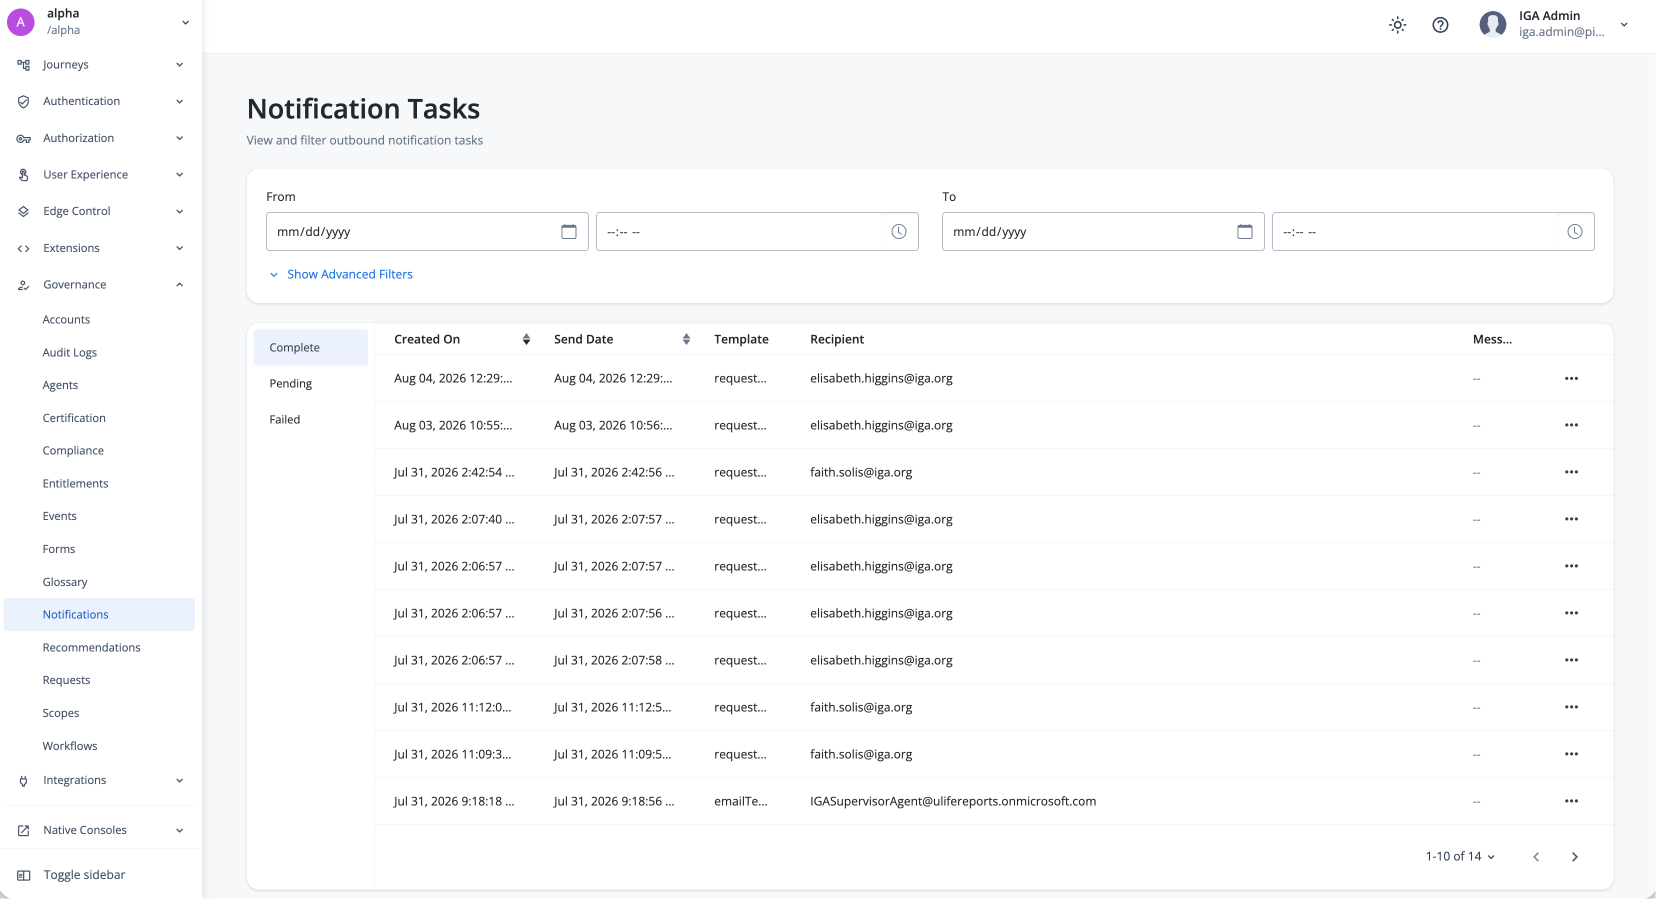
Task: Open actions menu for IGASupervisorAgent row
Action: [1571, 802]
